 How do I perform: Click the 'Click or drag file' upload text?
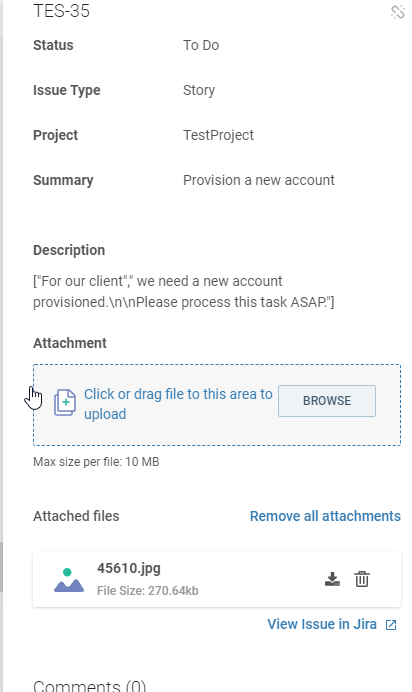tap(178, 404)
